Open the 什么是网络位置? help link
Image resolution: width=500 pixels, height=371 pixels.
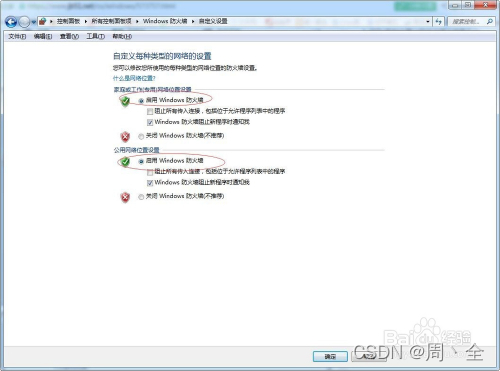pyautogui.click(x=134, y=78)
